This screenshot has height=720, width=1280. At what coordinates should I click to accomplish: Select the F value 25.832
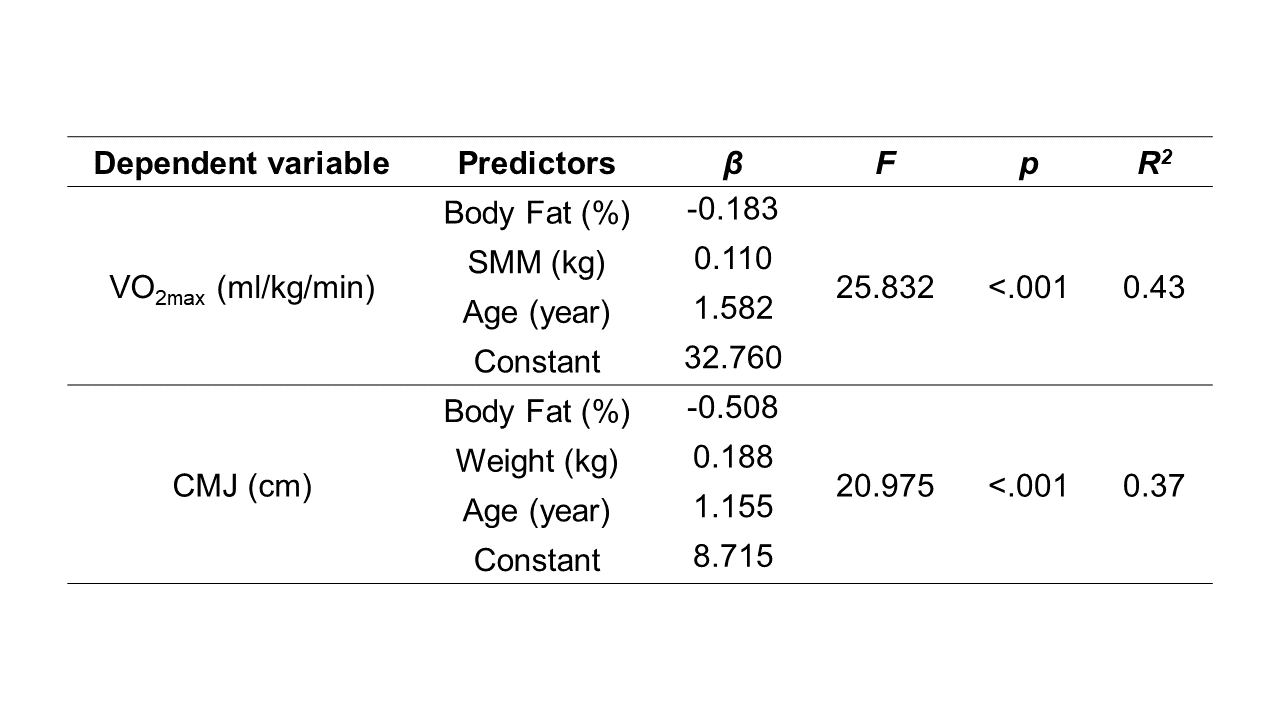885,288
